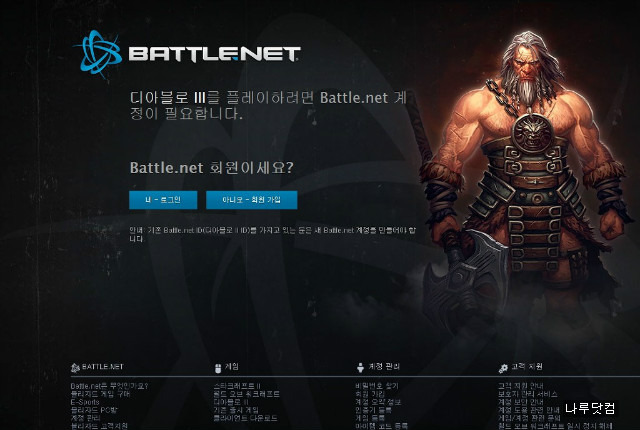Open the 스타크래프트 II link
This screenshot has width=640, height=430.
237,386
